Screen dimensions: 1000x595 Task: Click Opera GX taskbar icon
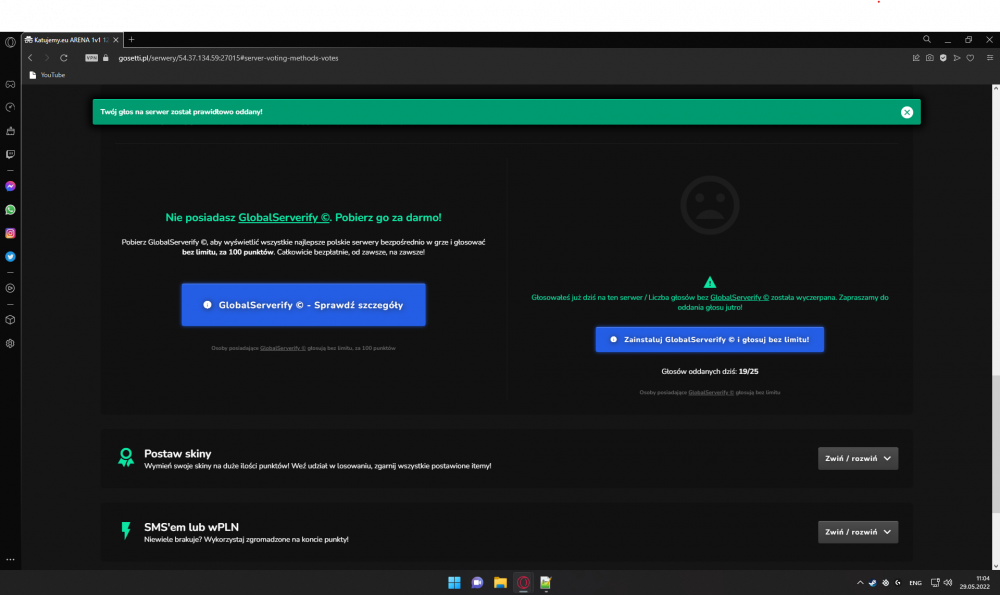[x=523, y=582]
